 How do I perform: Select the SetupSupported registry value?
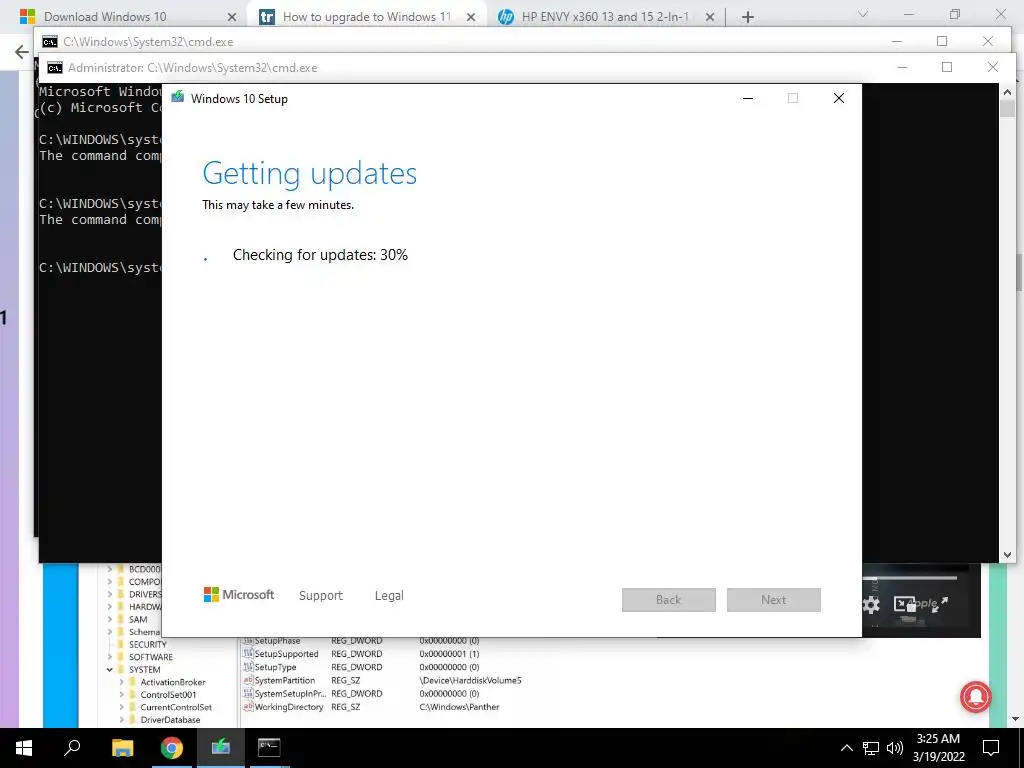point(286,654)
